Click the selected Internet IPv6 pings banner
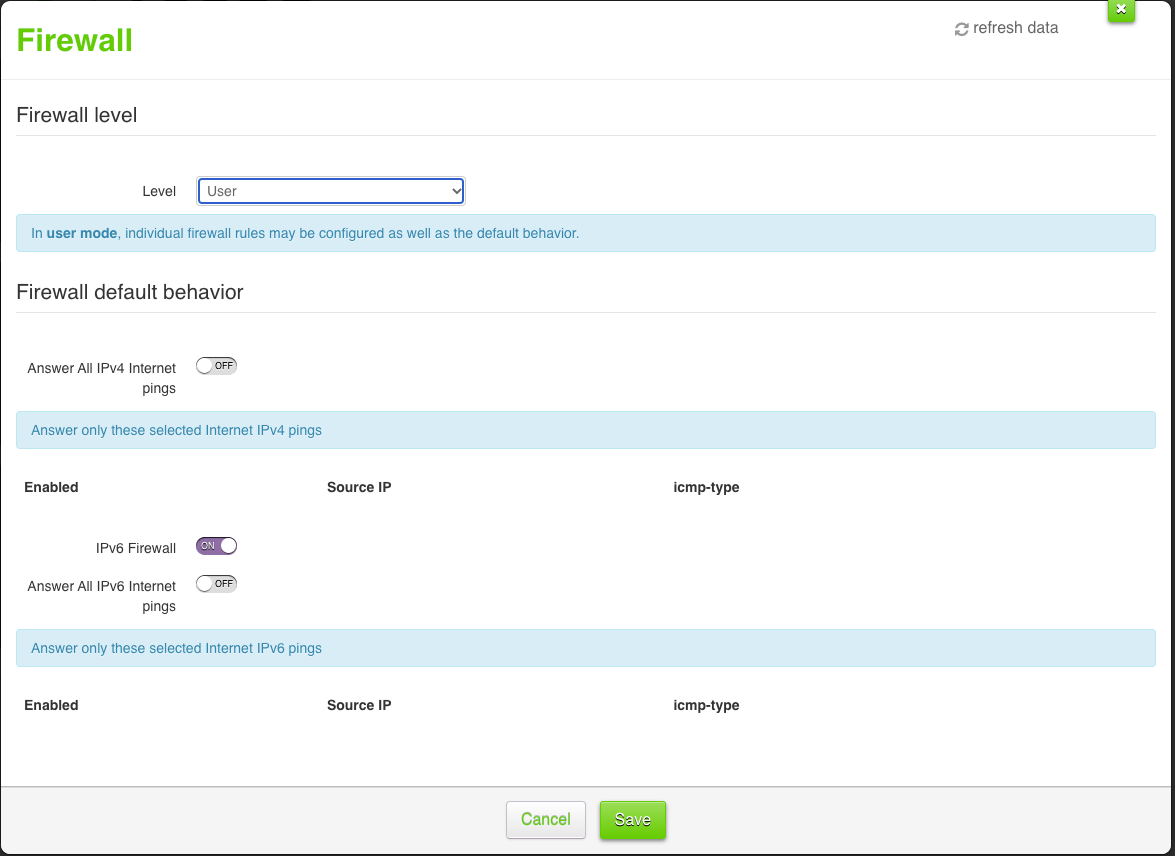 coord(586,648)
